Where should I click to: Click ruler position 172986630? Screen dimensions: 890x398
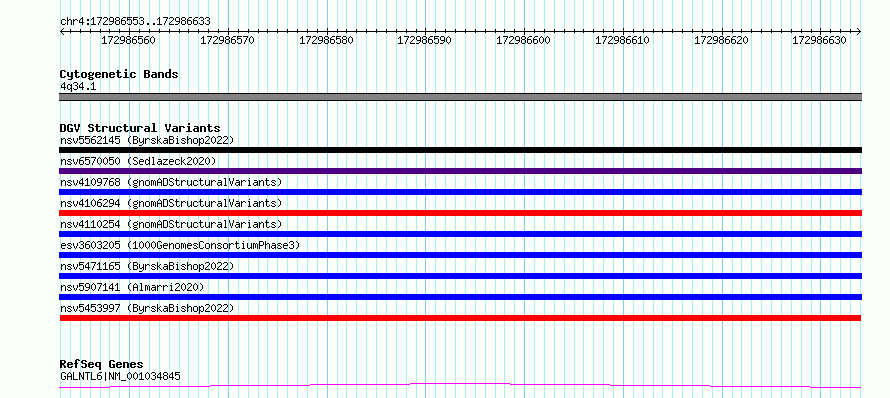(x=820, y=40)
